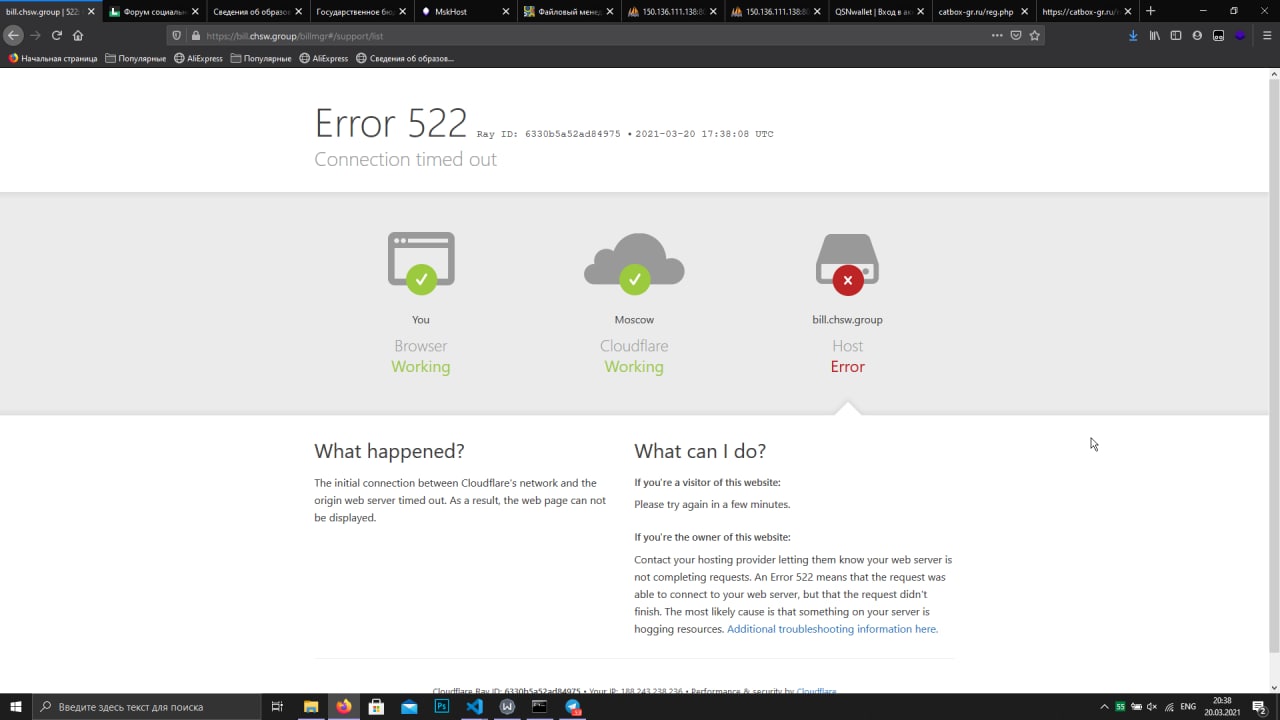The image size is (1280, 720).
Task: Switch to the MskHost tab
Action: 463,12
